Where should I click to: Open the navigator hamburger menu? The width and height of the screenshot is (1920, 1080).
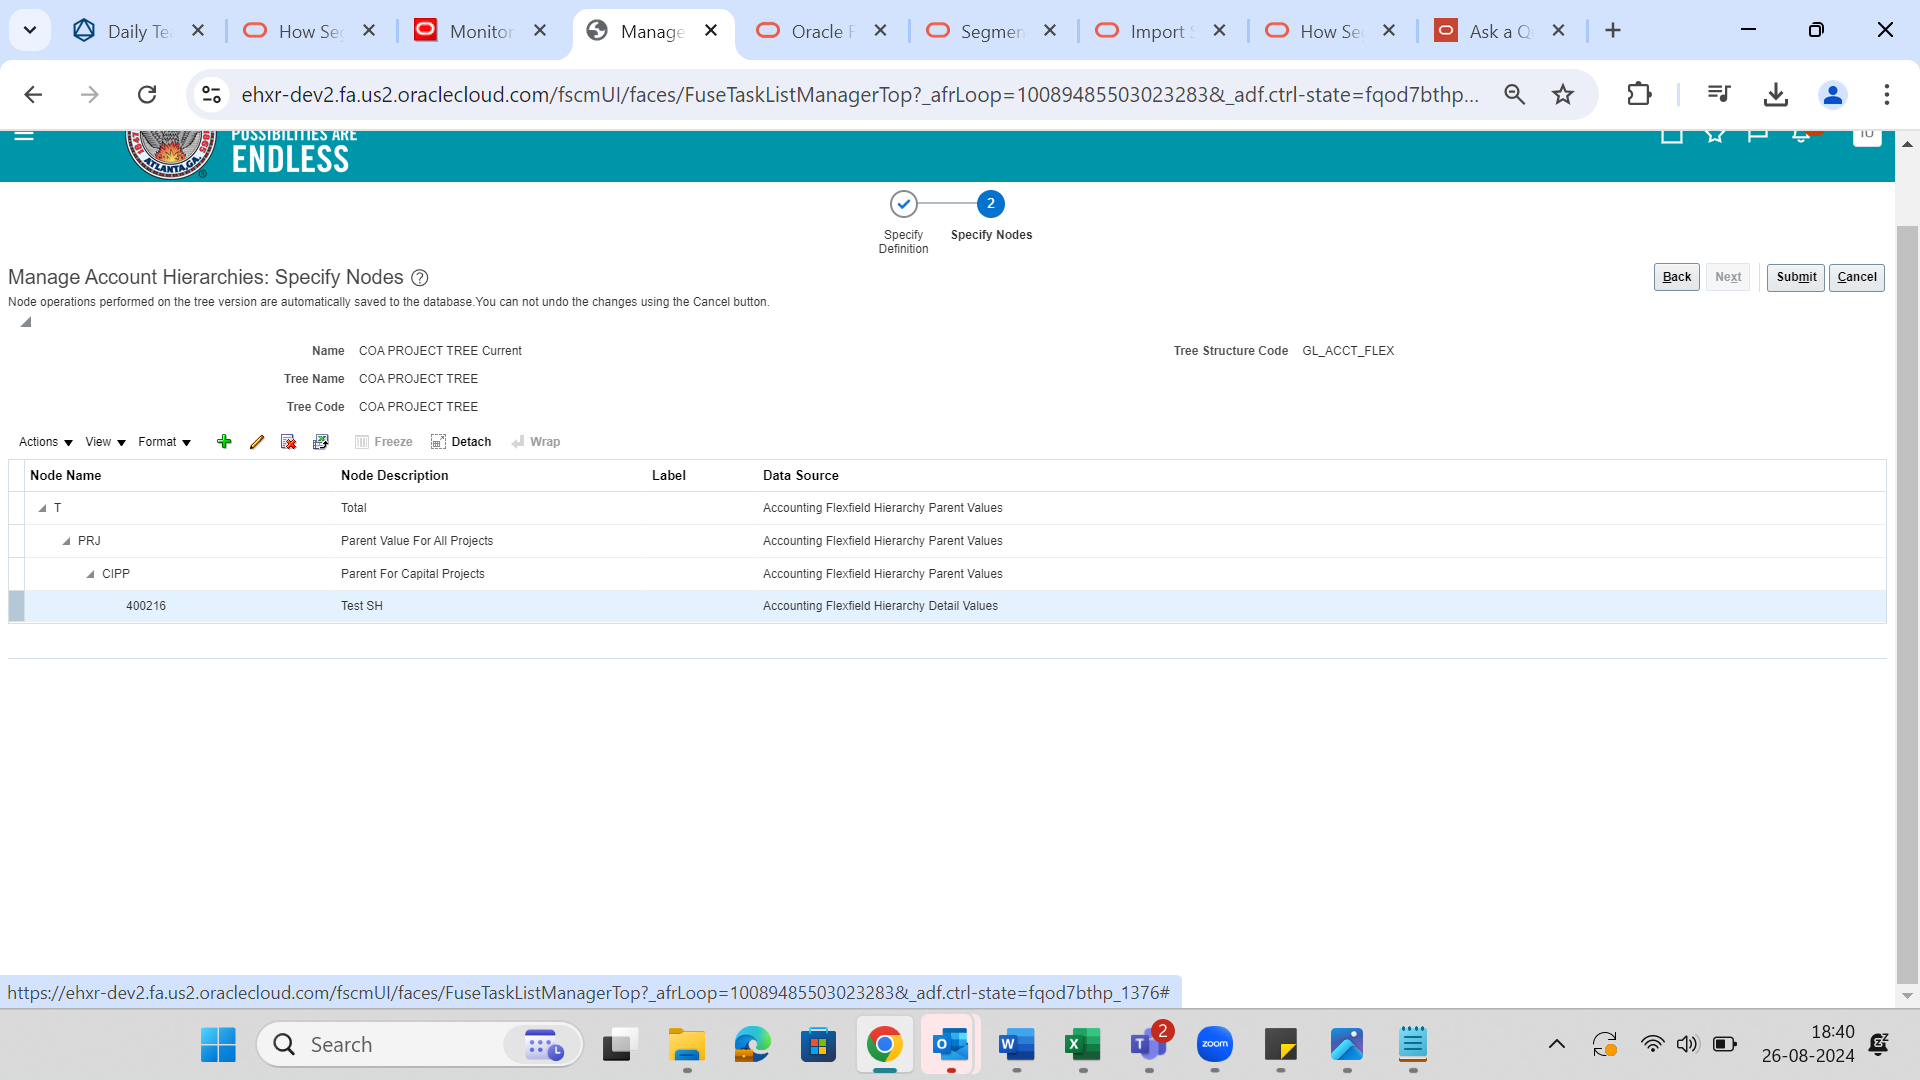point(24,135)
